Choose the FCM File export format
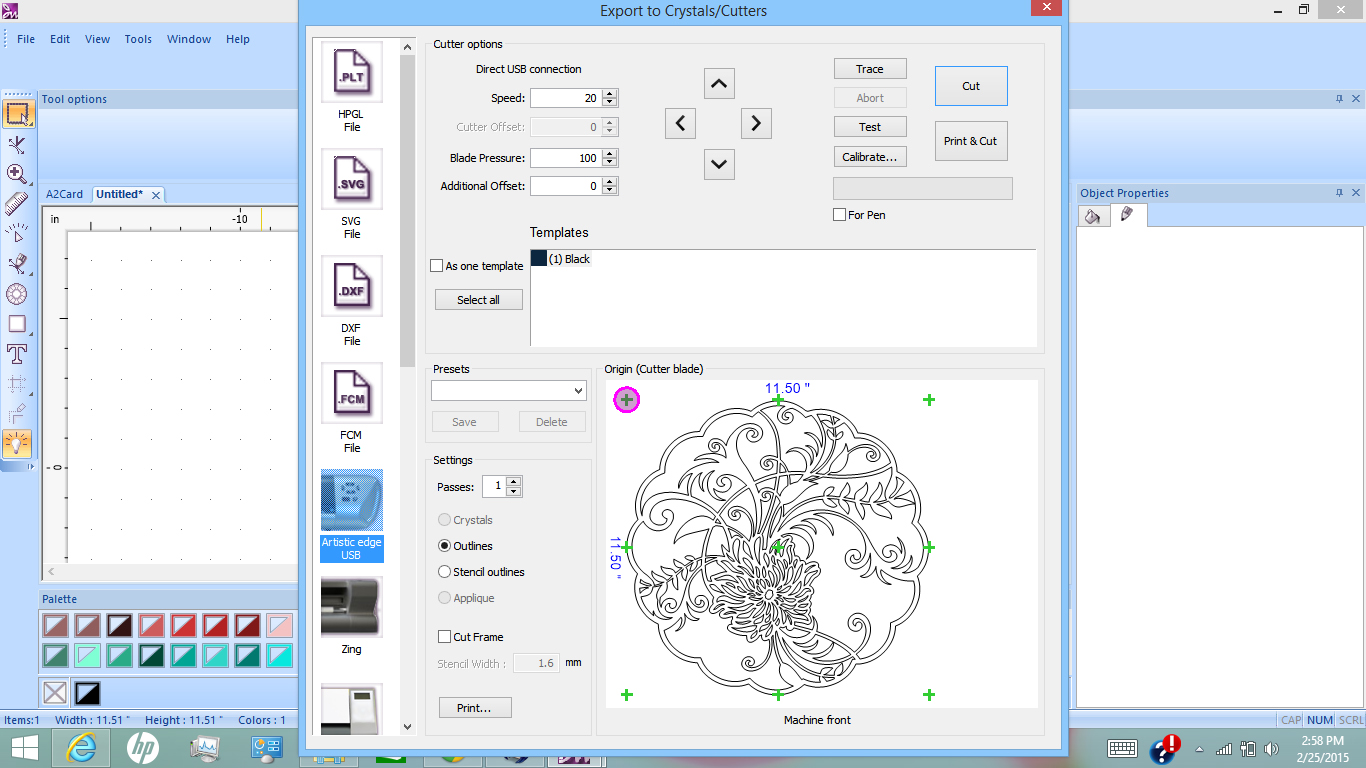This screenshot has width=1366, height=768. (x=352, y=409)
